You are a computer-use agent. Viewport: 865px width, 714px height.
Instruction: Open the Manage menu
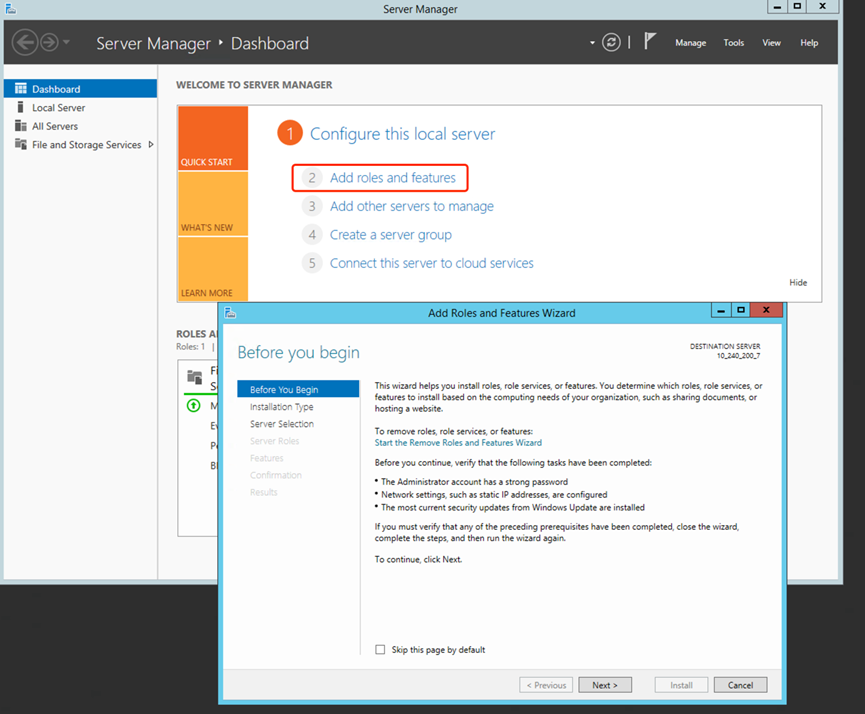[691, 43]
